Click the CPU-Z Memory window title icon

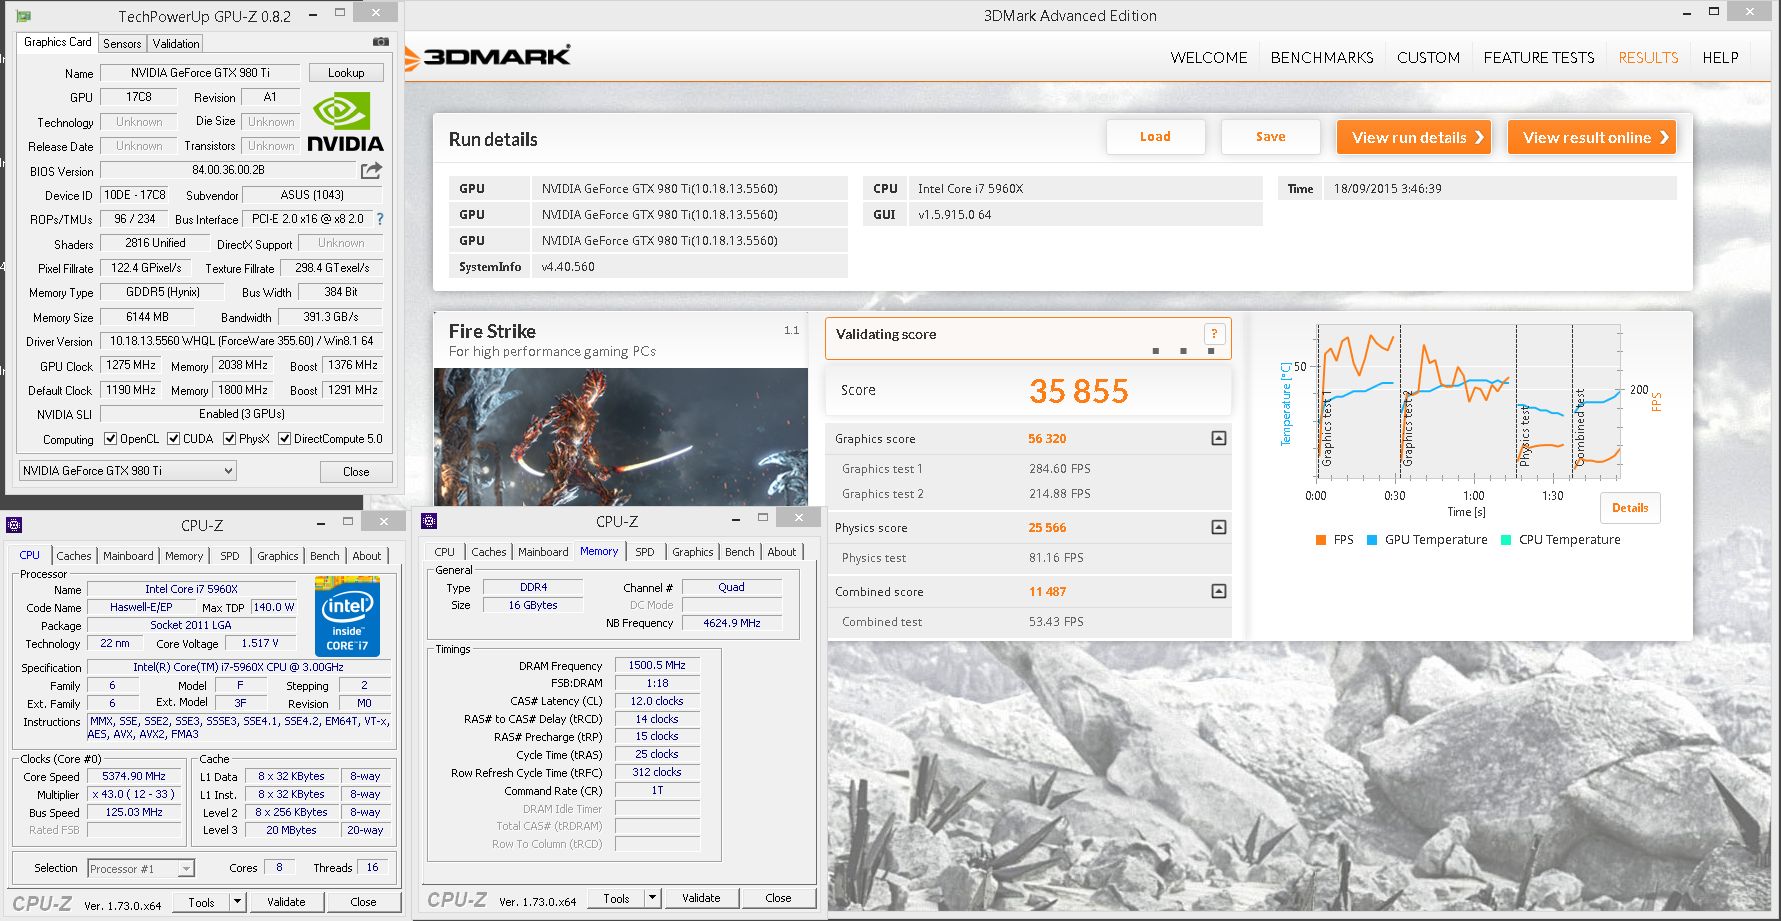[x=429, y=521]
